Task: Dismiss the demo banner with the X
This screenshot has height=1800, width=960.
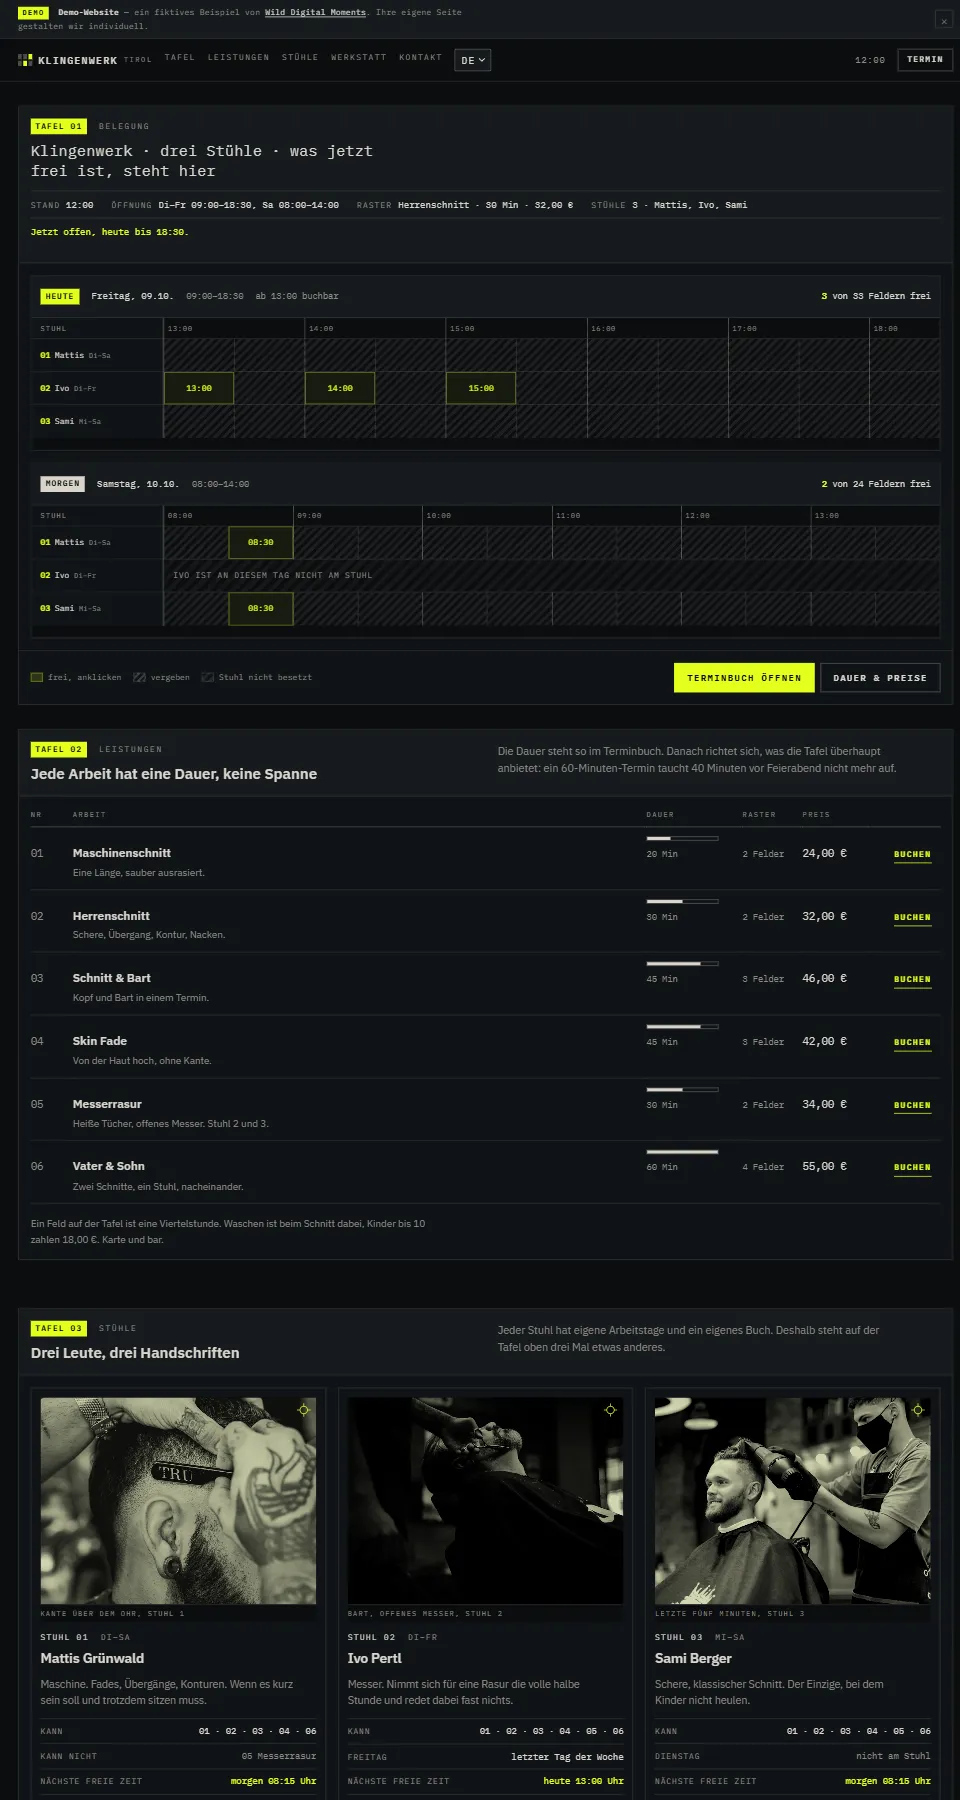Action: tap(943, 20)
